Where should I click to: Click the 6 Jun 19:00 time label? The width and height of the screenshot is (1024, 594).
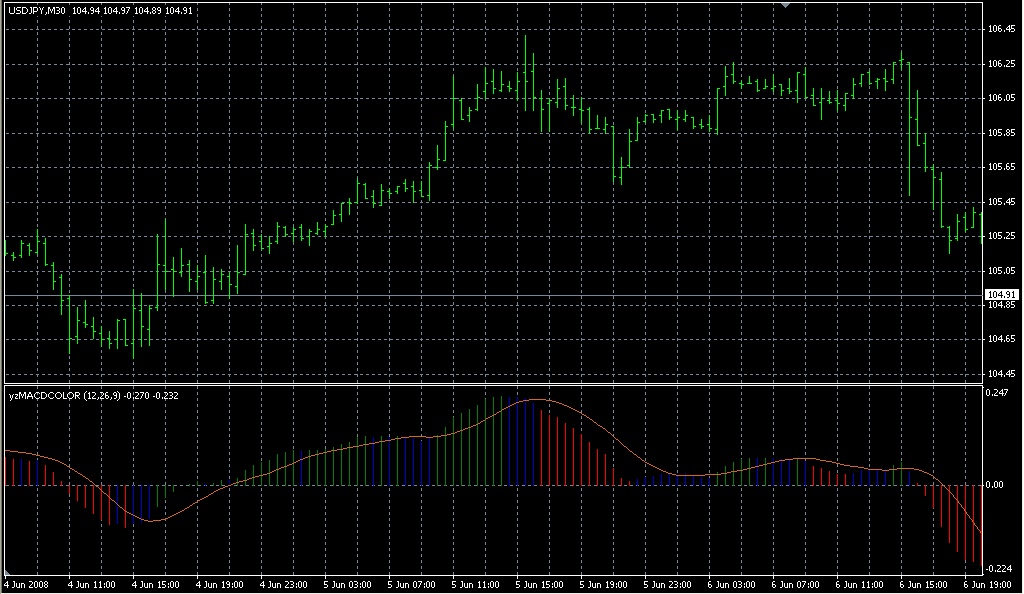click(x=988, y=584)
